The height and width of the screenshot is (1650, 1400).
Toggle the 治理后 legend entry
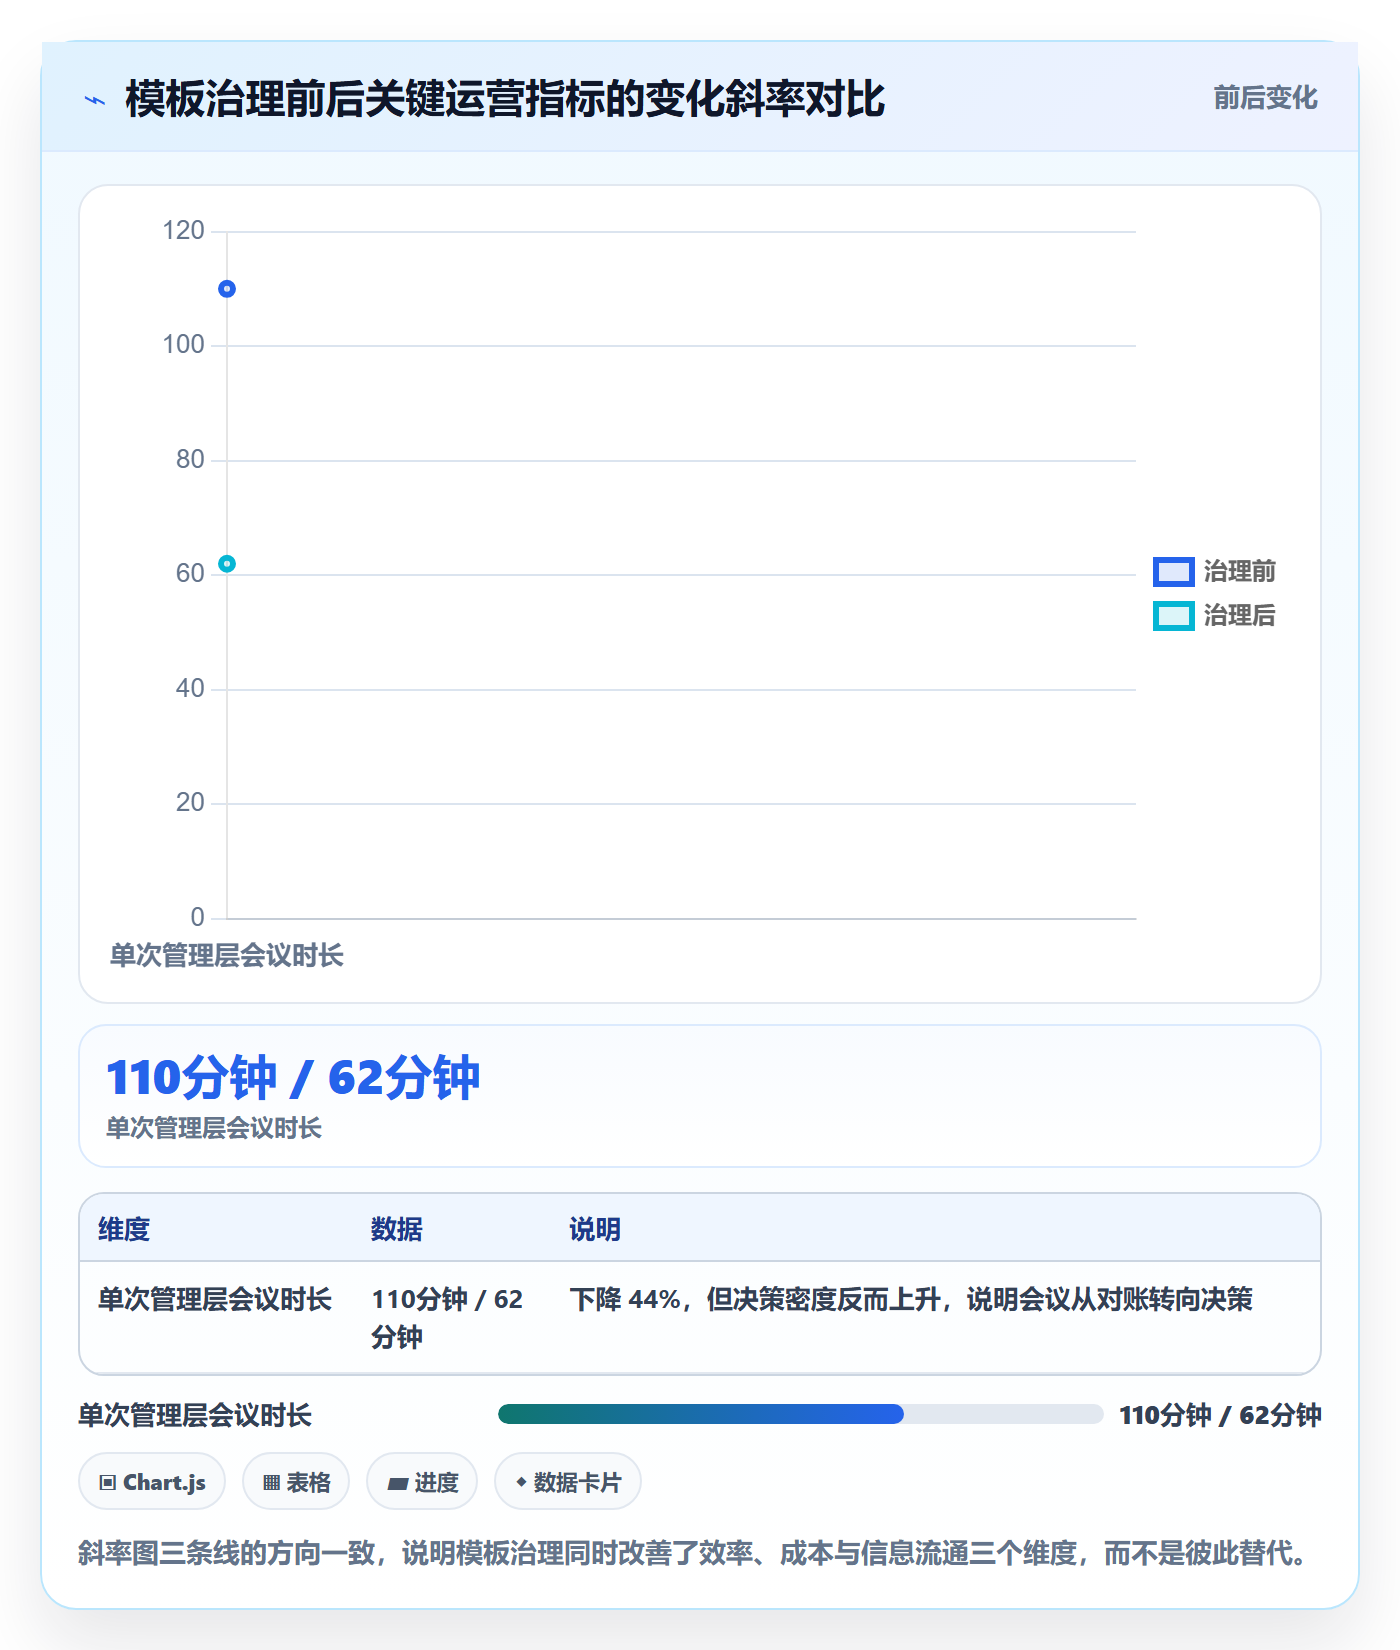(1214, 615)
